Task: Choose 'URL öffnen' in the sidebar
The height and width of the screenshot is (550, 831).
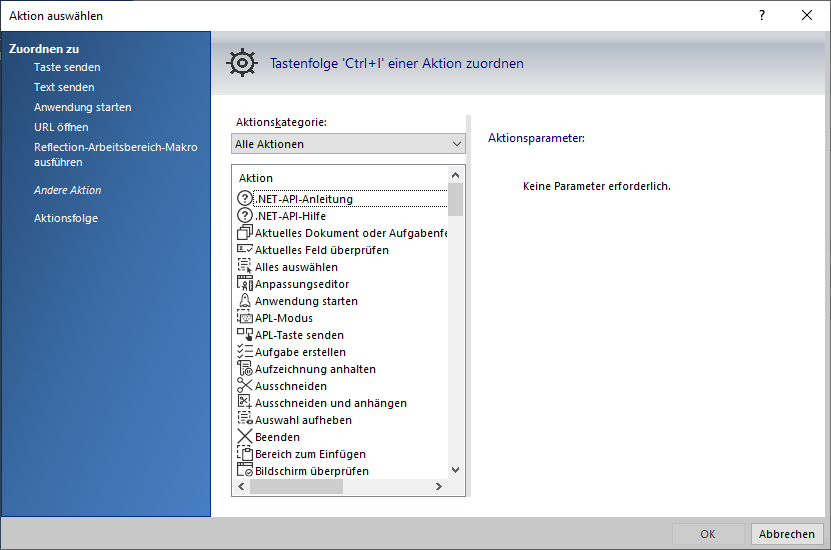Action: point(61,127)
